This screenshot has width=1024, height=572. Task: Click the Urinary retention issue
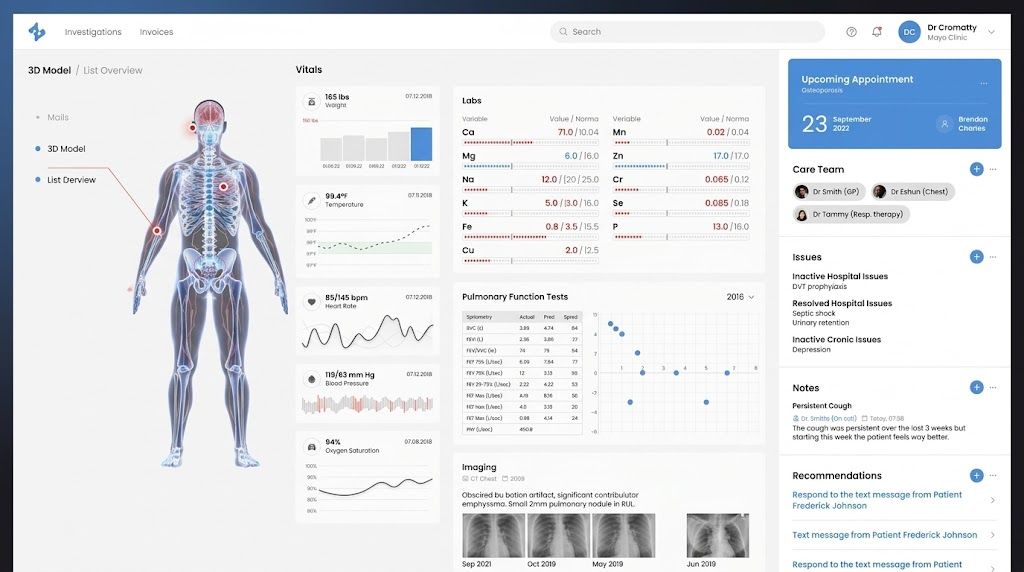click(821, 323)
